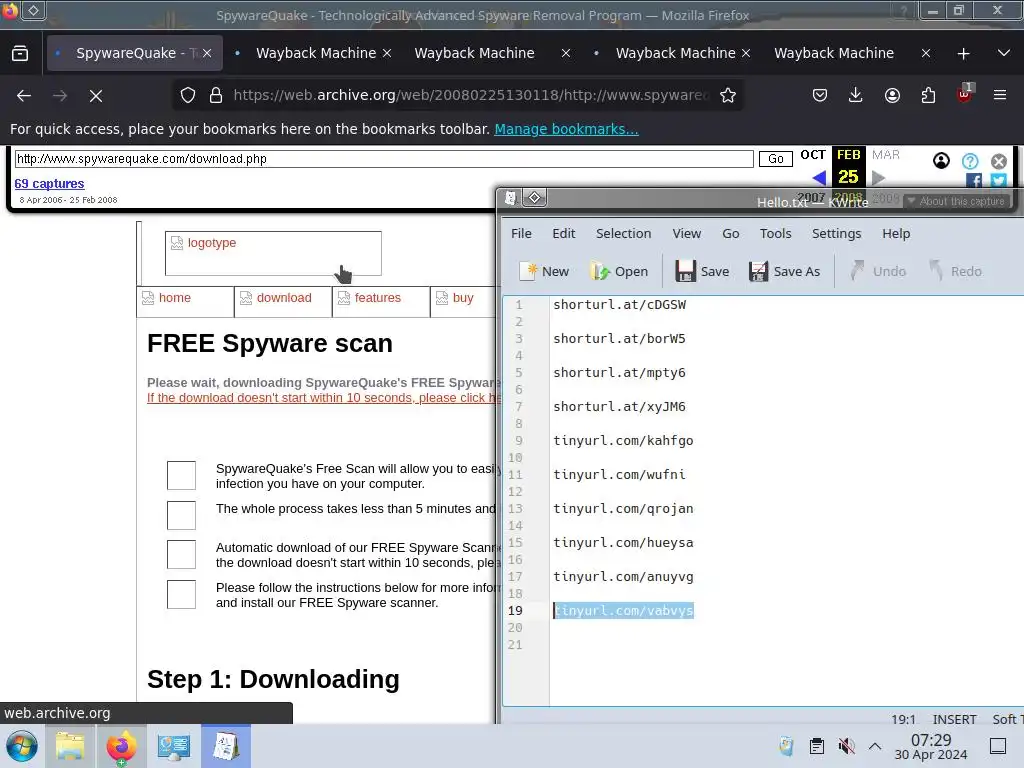Image resolution: width=1024 pixels, height=768 pixels.
Task: Bookmark this page with the star icon
Action: [x=728, y=95]
